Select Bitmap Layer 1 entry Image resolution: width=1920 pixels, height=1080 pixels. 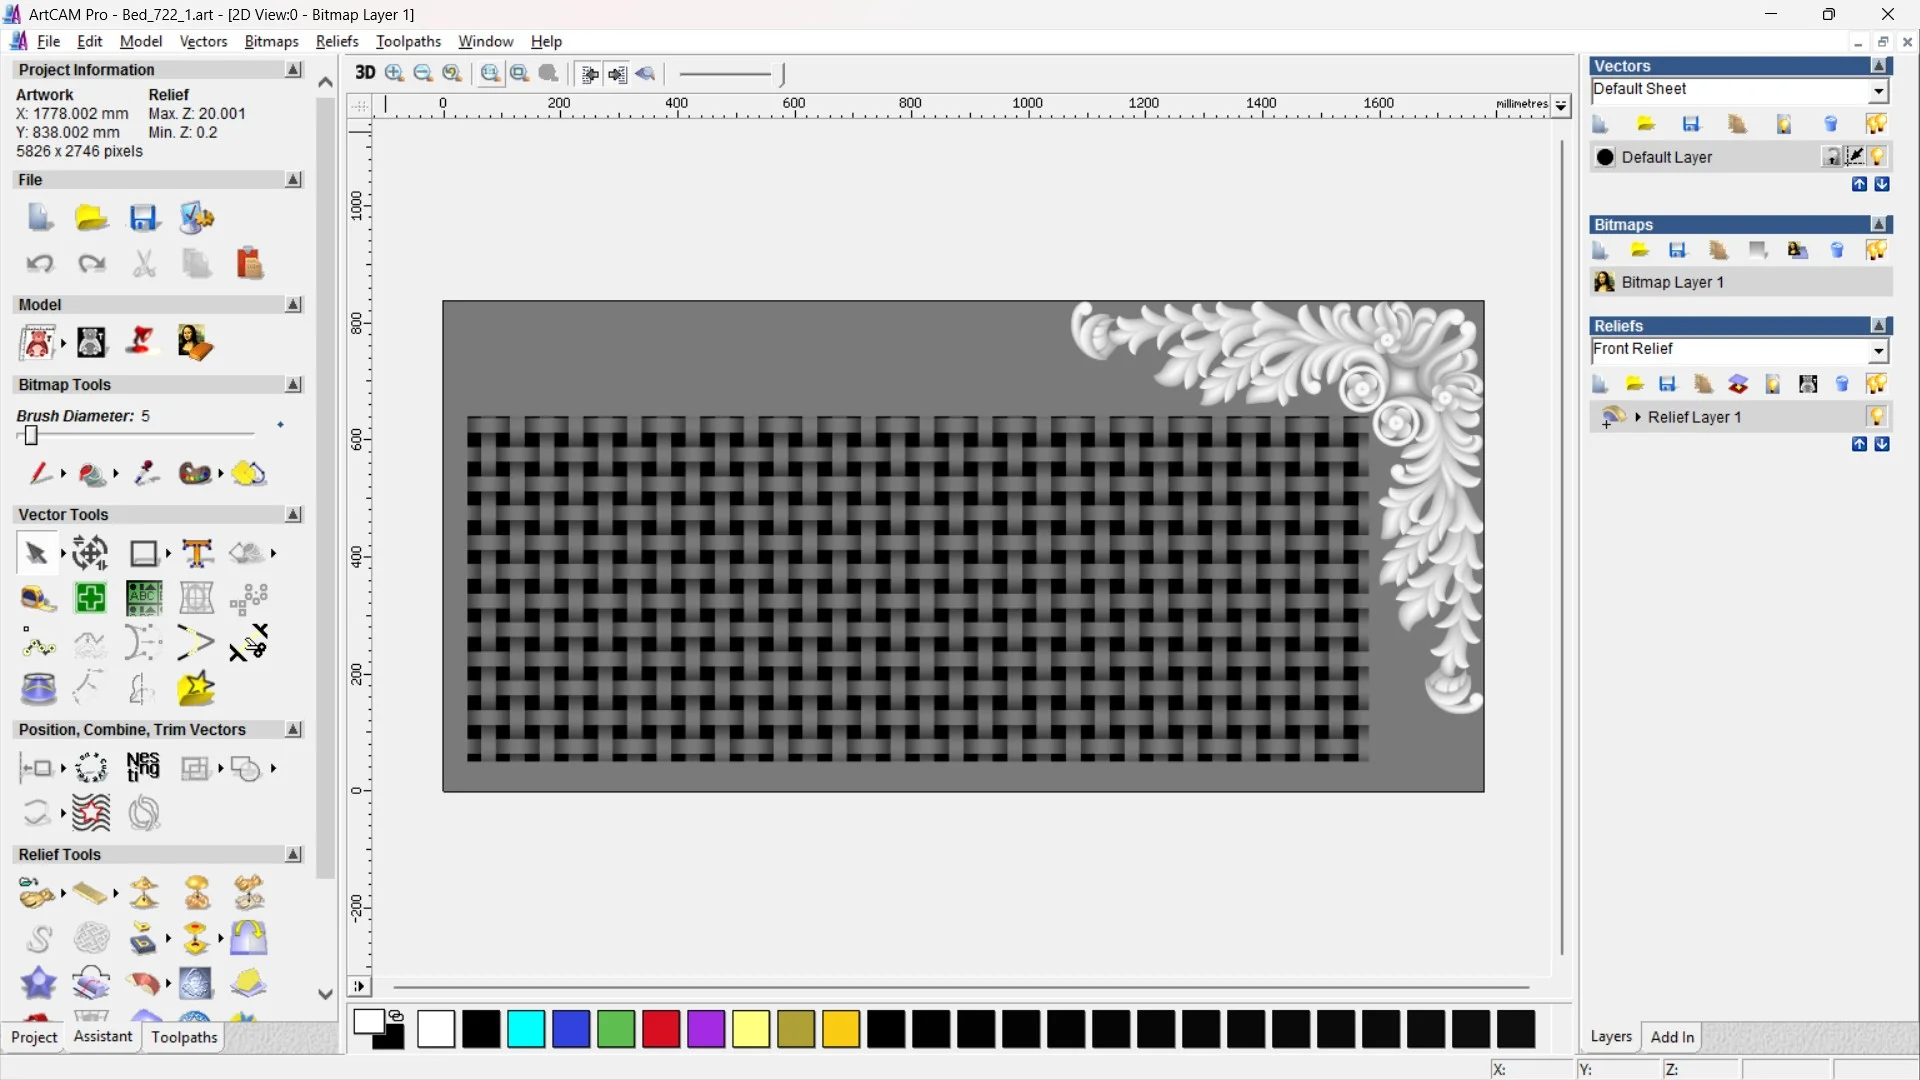1672,282
